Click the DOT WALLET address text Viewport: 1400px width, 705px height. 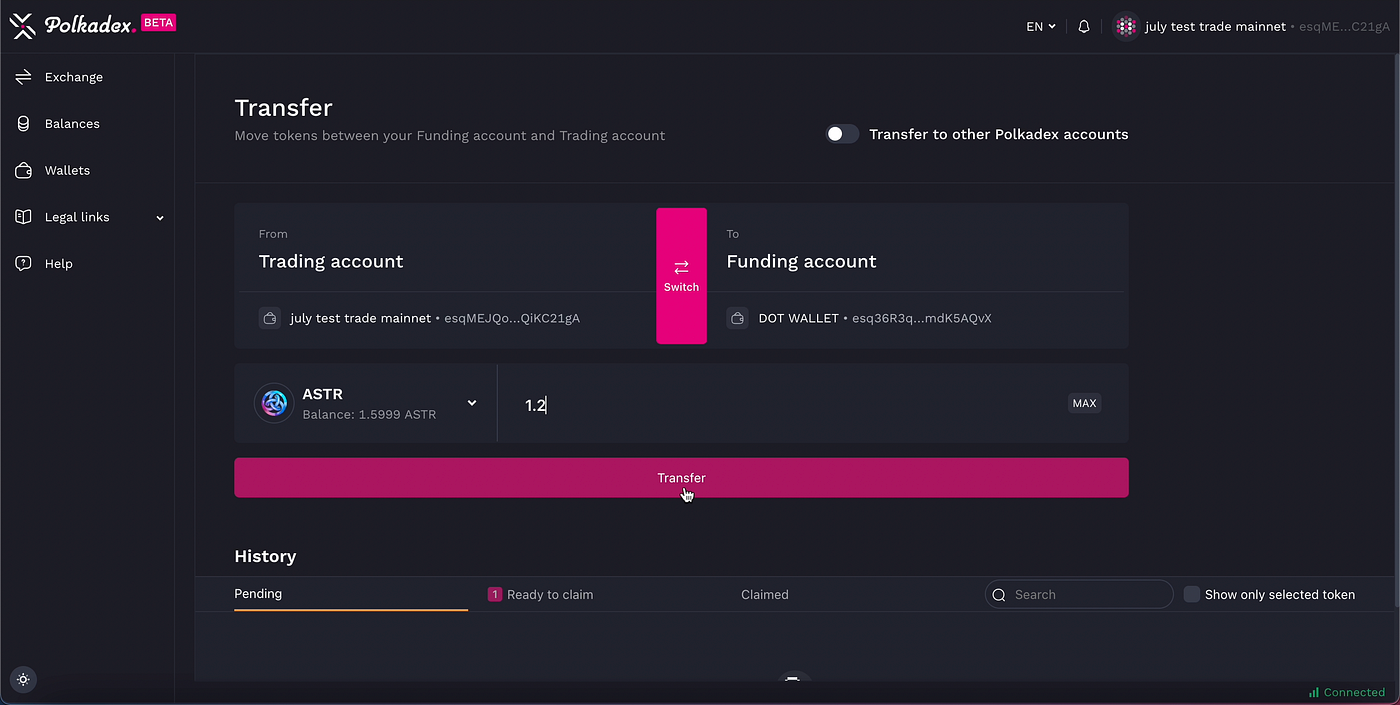click(875, 319)
